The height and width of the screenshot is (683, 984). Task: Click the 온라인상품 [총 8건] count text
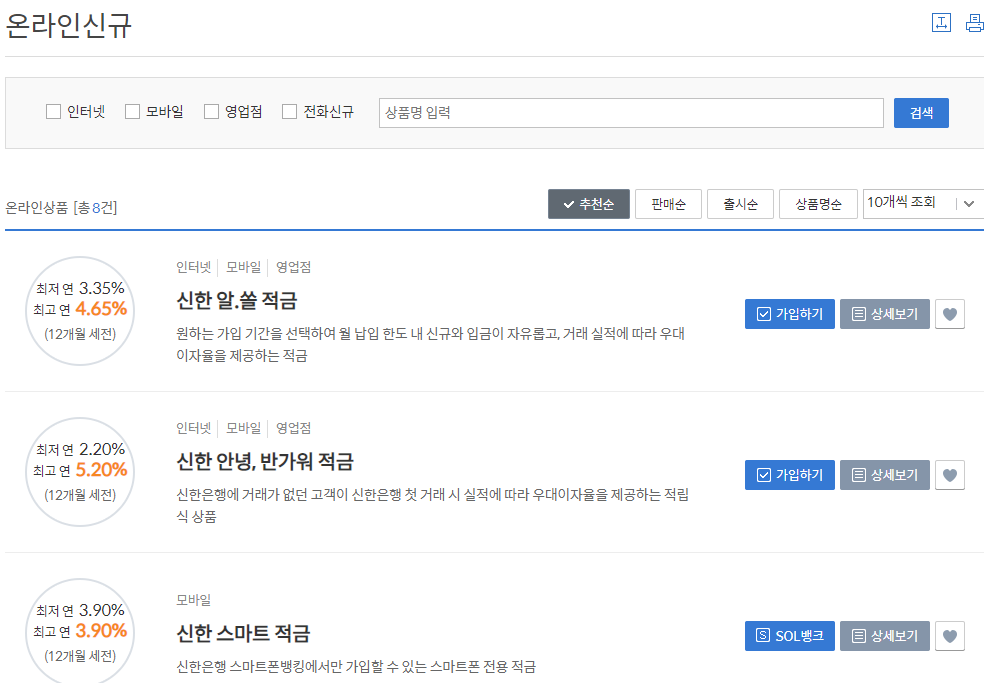click(x=61, y=208)
